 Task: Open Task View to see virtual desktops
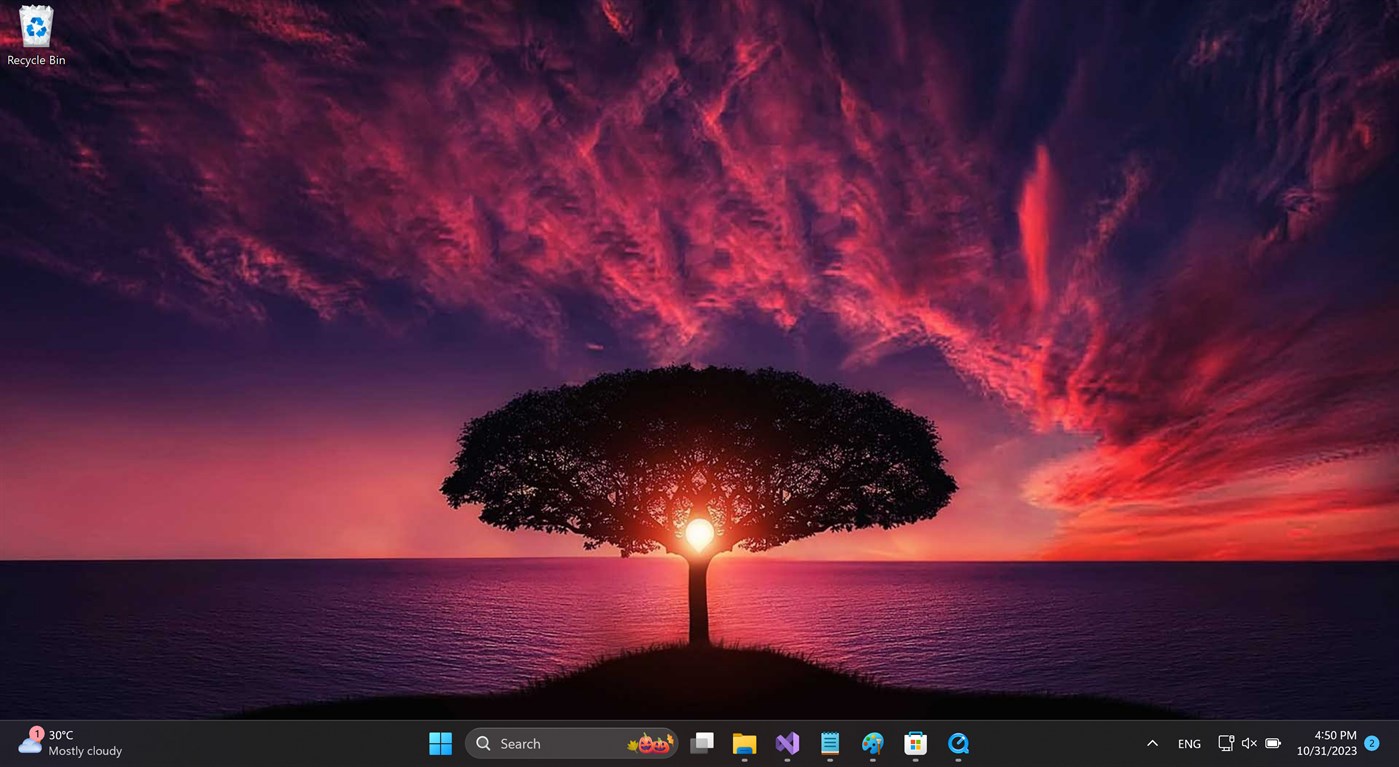[x=701, y=743]
